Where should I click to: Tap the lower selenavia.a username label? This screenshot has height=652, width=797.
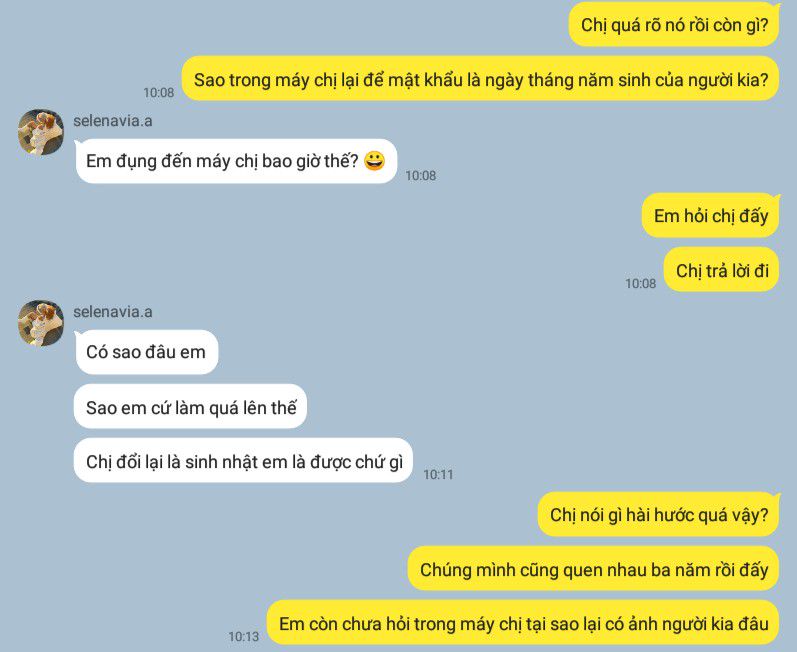113,312
